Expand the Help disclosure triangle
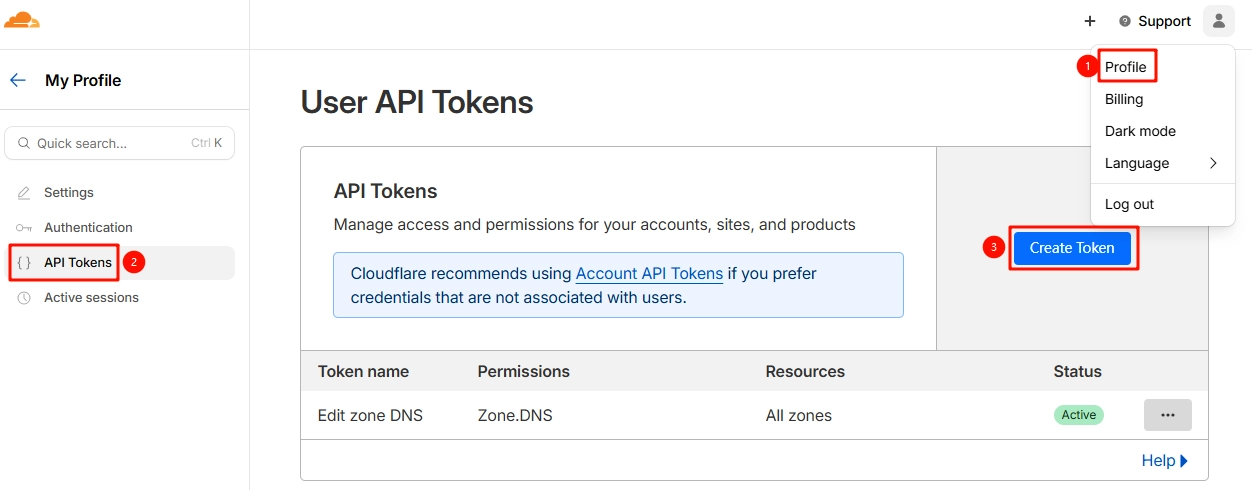Viewport: 1252px width, 490px height. click(x=1184, y=461)
